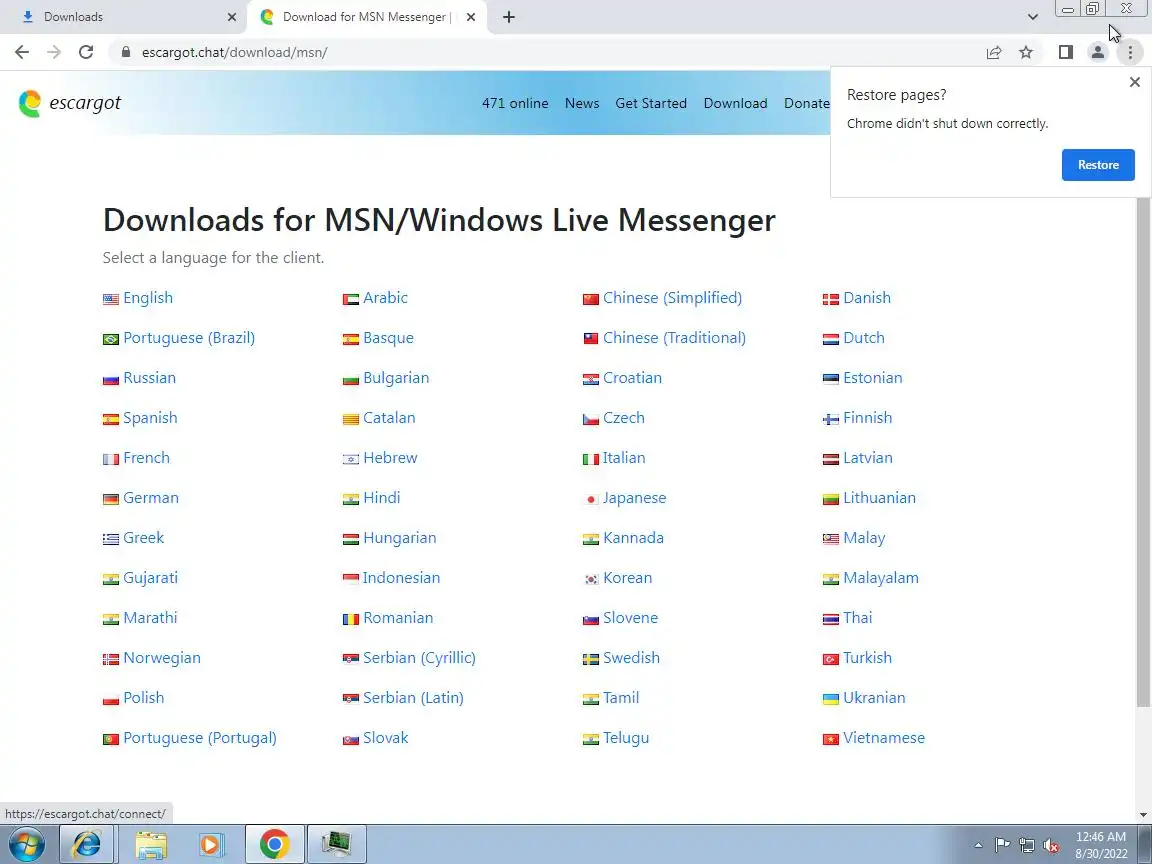The height and width of the screenshot is (864, 1152).
Task: Click the network tray icon
Action: pos(1027,846)
